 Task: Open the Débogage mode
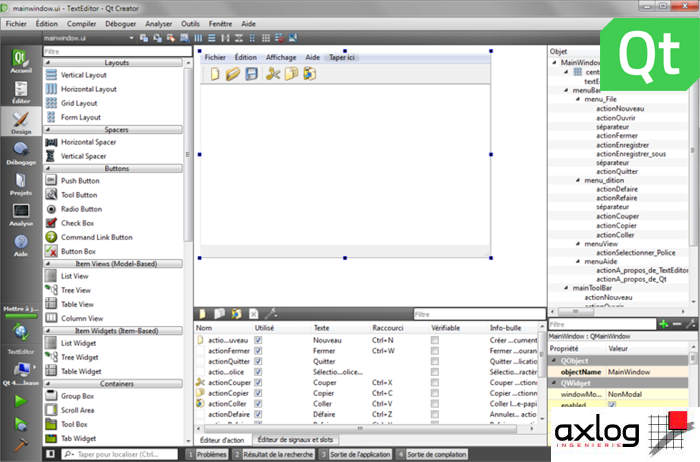[x=21, y=153]
